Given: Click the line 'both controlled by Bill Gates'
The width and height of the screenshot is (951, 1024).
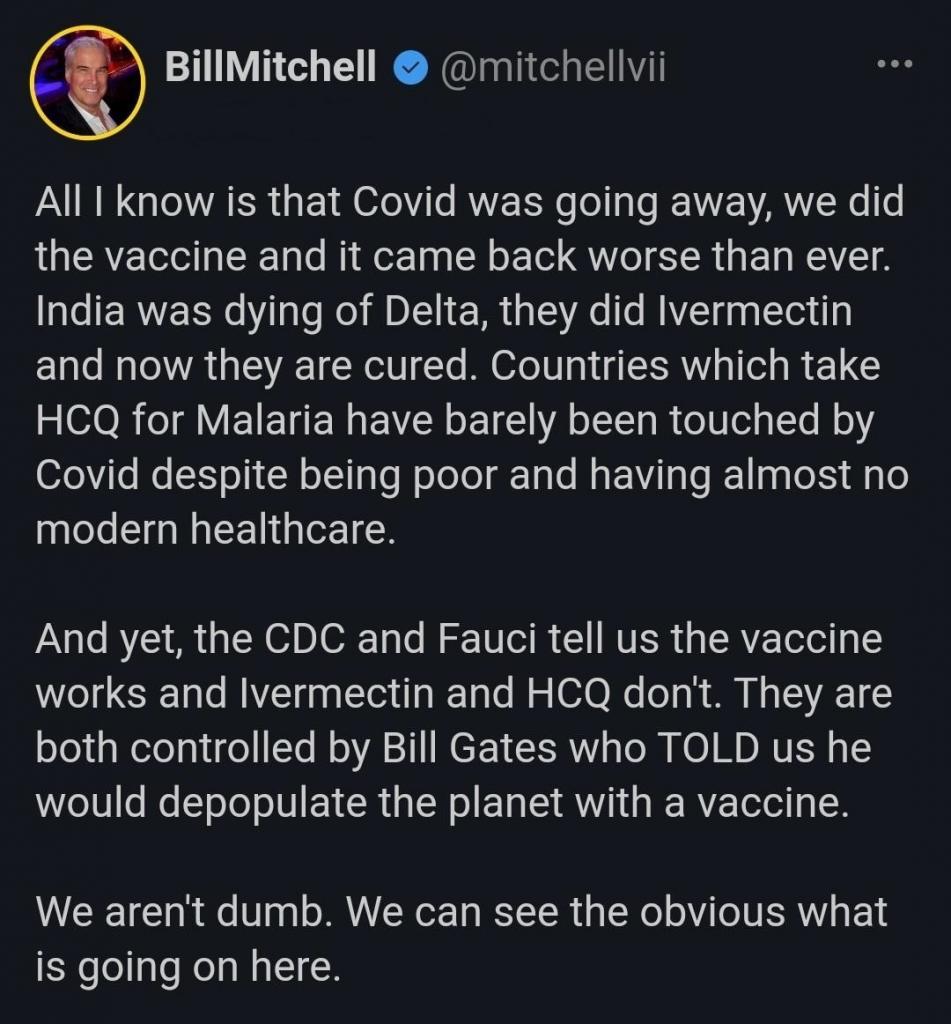Looking at the screenshot, I should (453, 748).
